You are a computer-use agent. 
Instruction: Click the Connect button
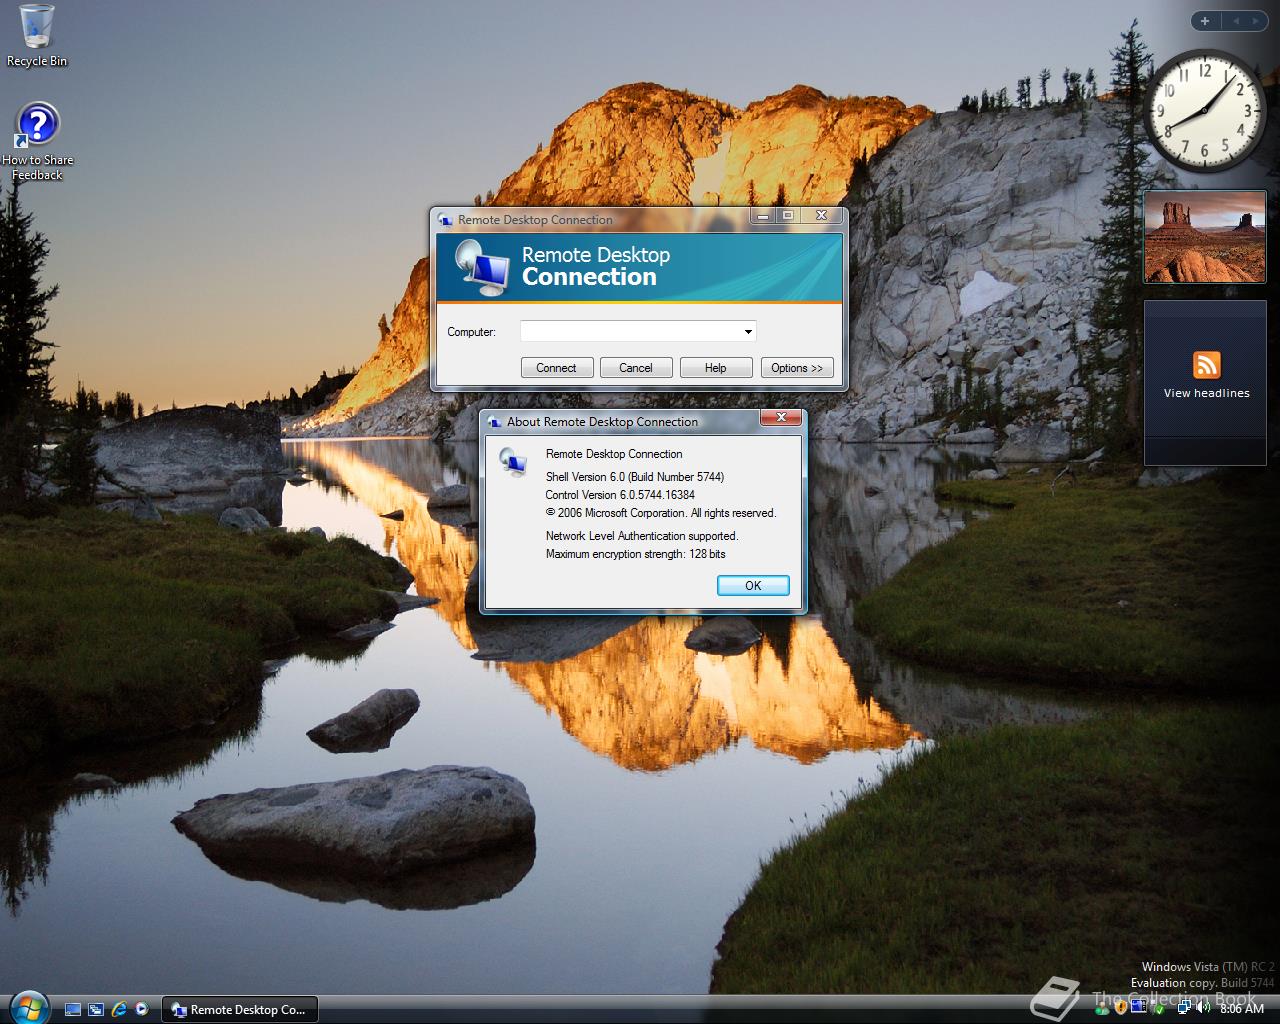point(556,368)
